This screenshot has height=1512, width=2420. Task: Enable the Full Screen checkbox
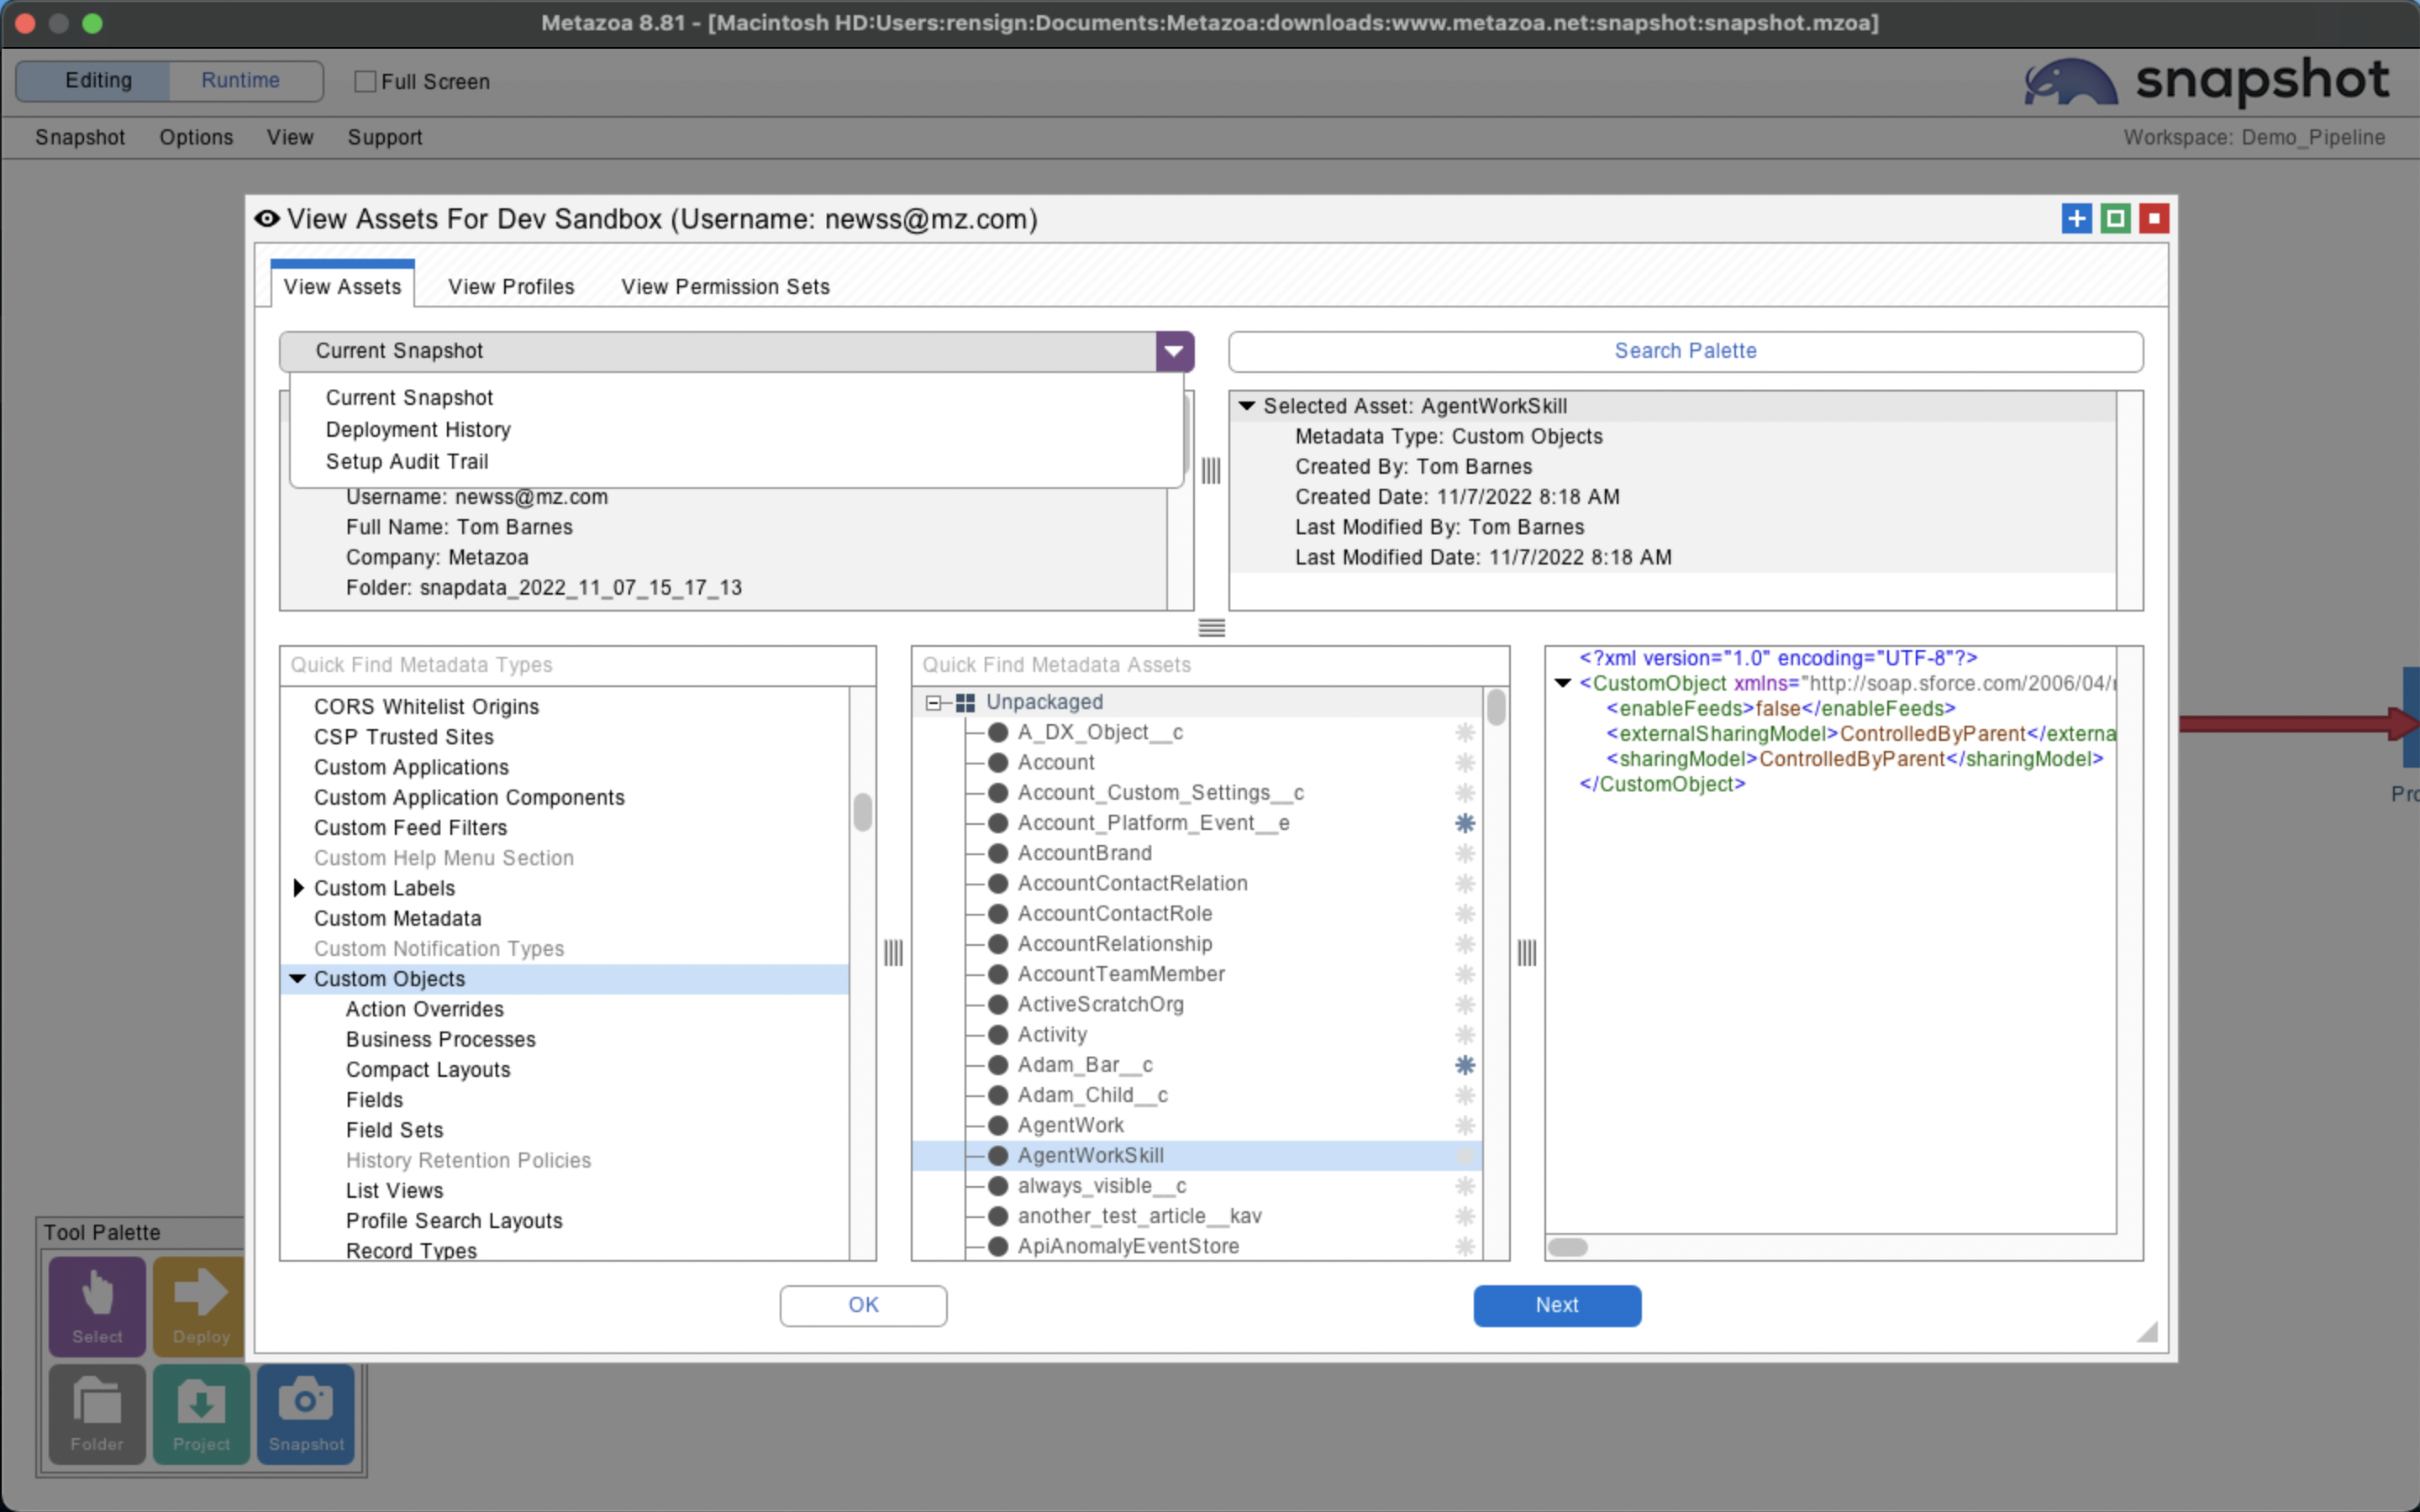[365, 81]
